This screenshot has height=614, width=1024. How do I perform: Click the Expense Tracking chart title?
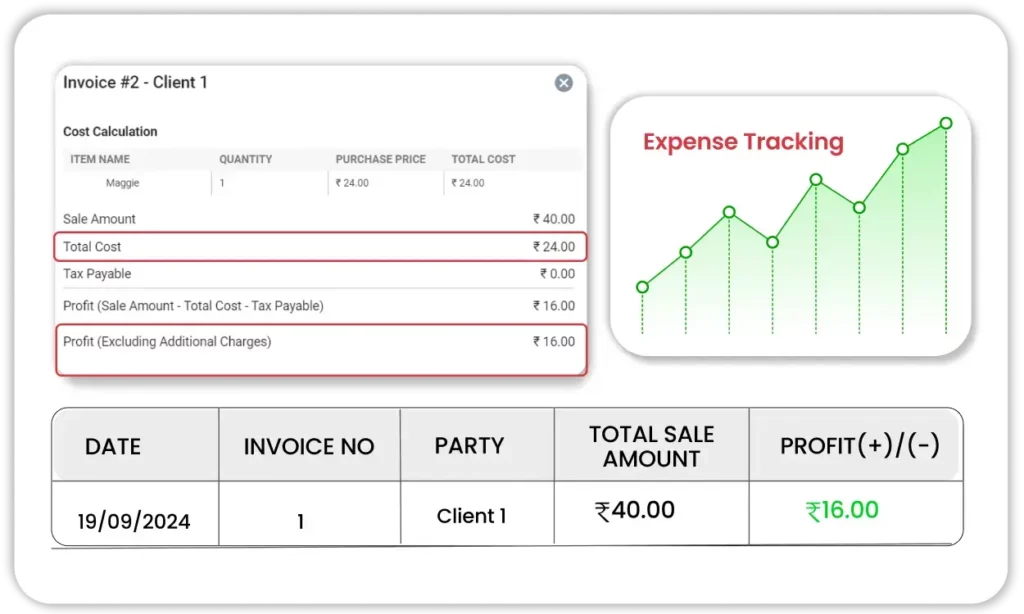[743, 142]
